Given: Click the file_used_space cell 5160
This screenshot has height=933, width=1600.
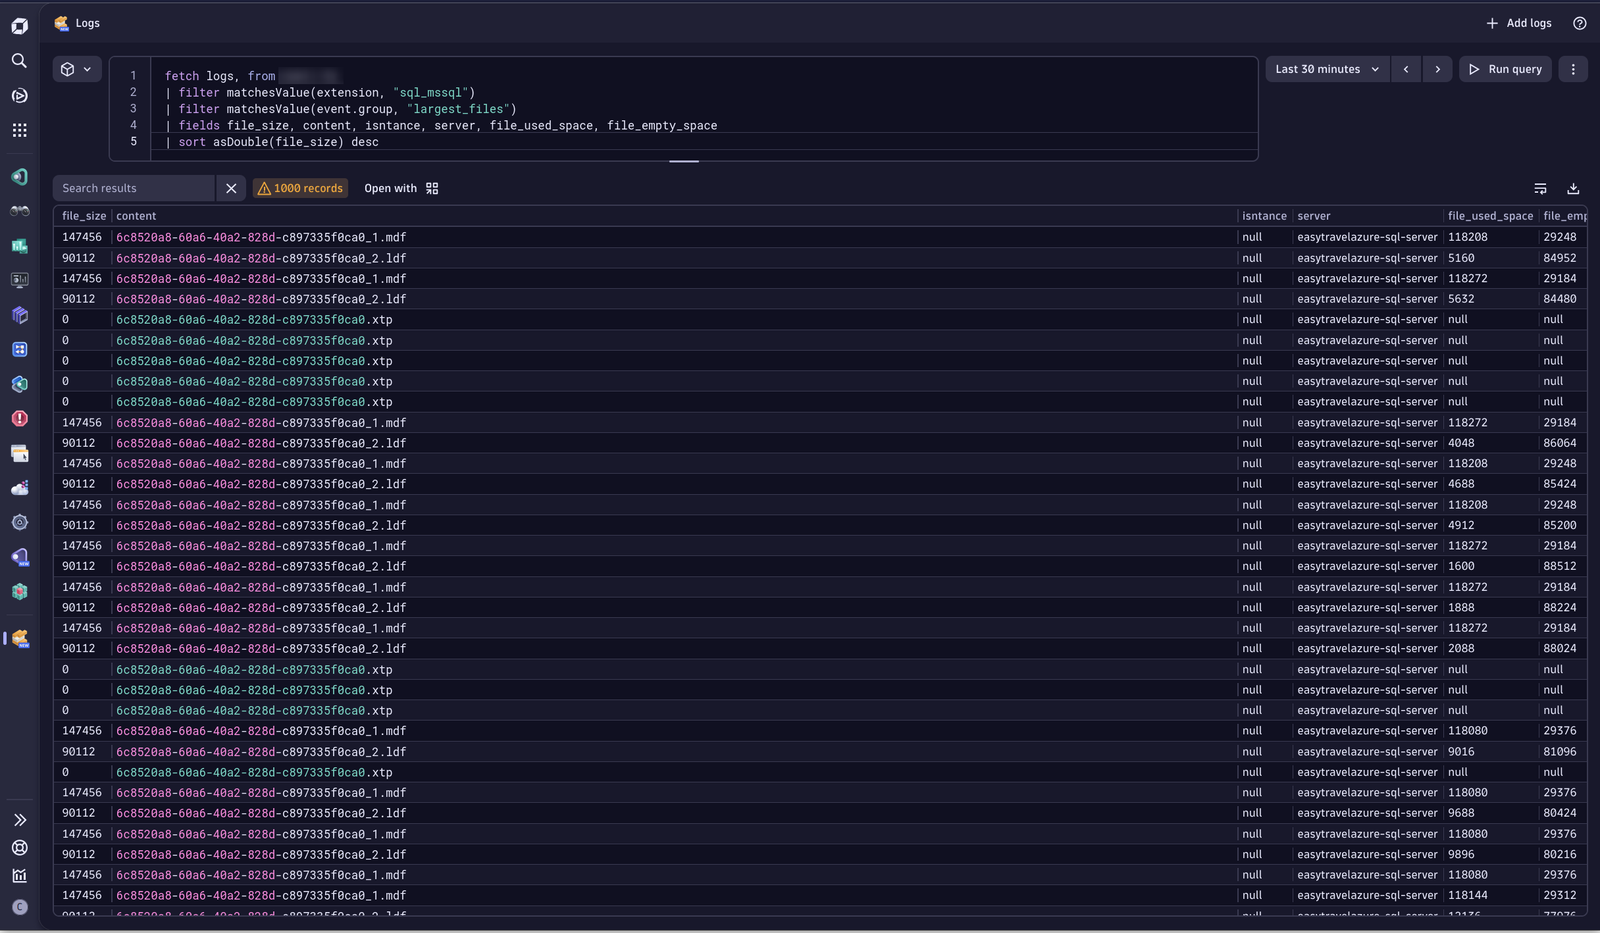Looking at the screenshot, I should point(1461,258).
